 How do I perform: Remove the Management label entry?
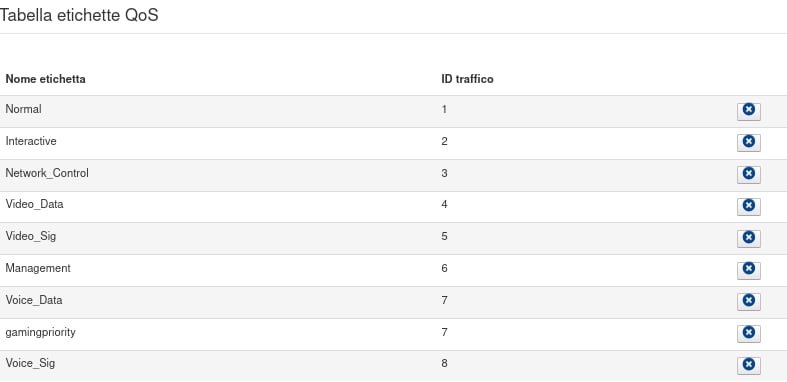(x=748, y=270)
